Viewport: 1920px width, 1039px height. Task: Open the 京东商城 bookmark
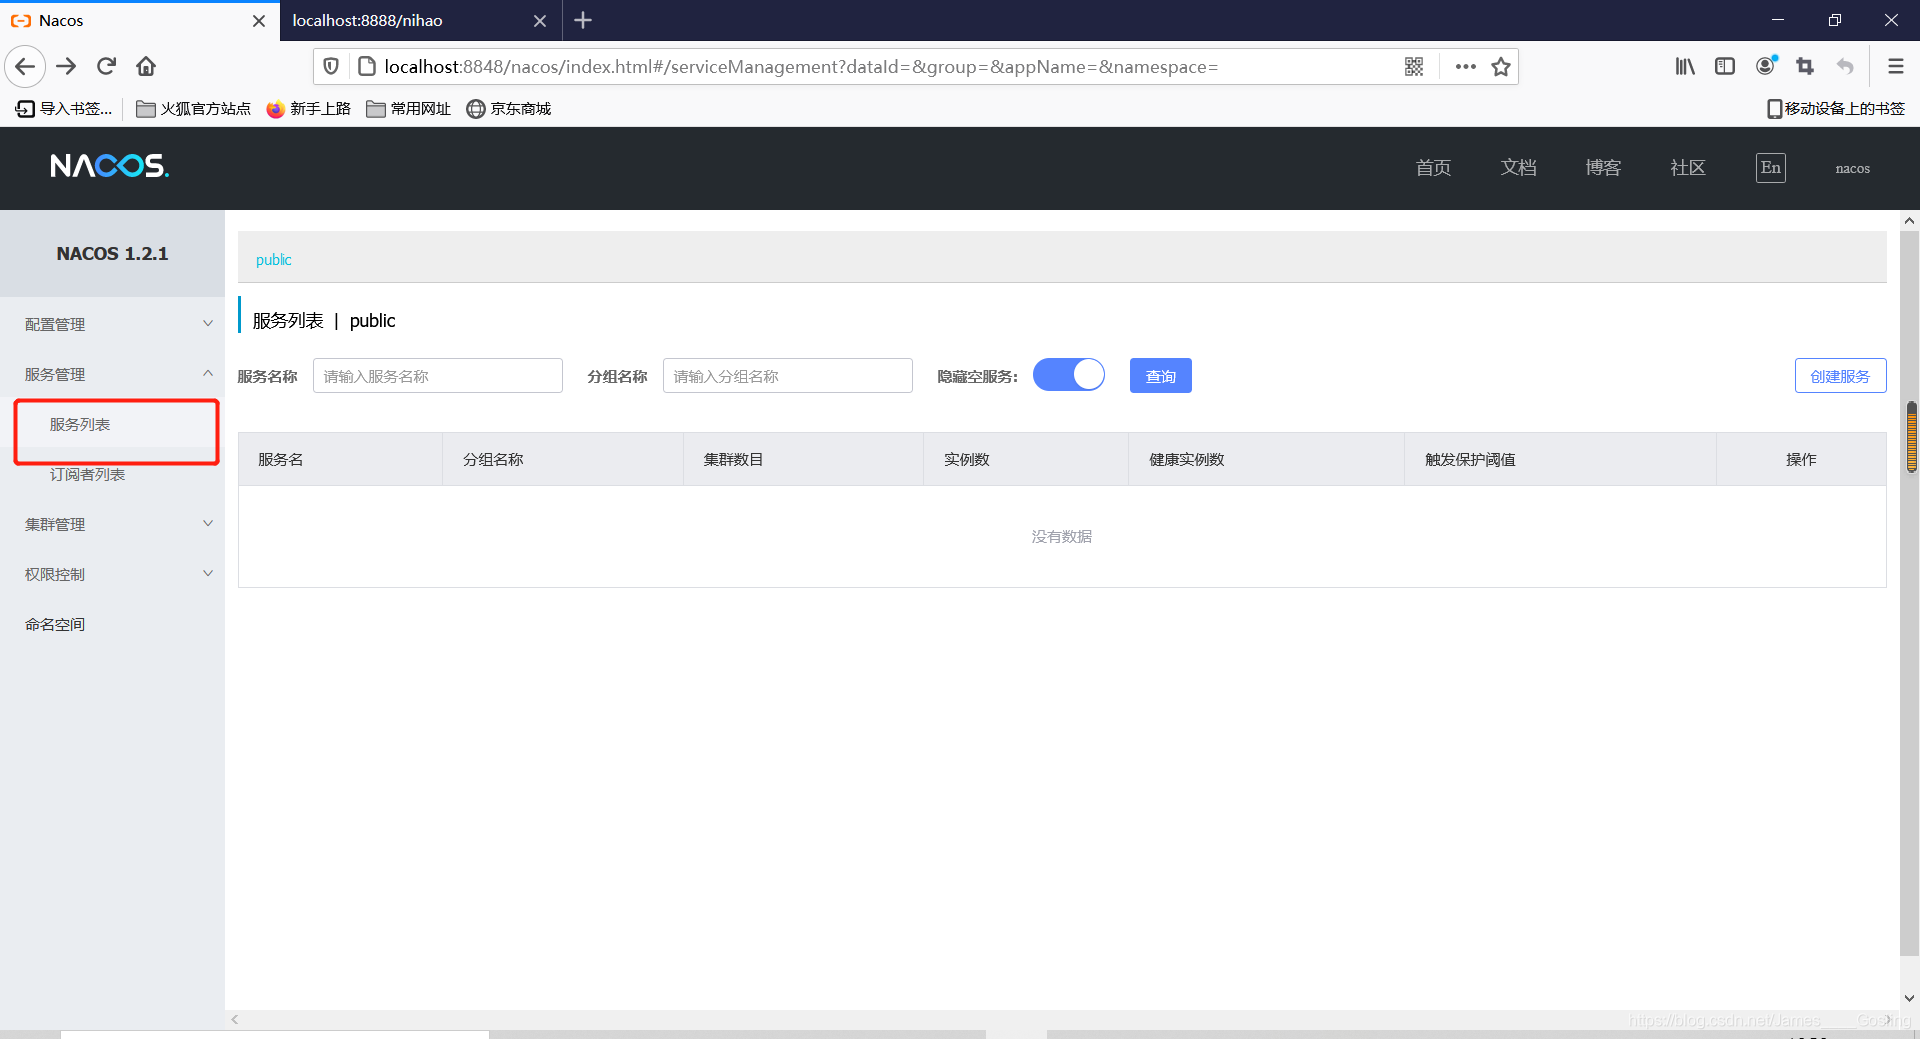click(x=508, y=108)
